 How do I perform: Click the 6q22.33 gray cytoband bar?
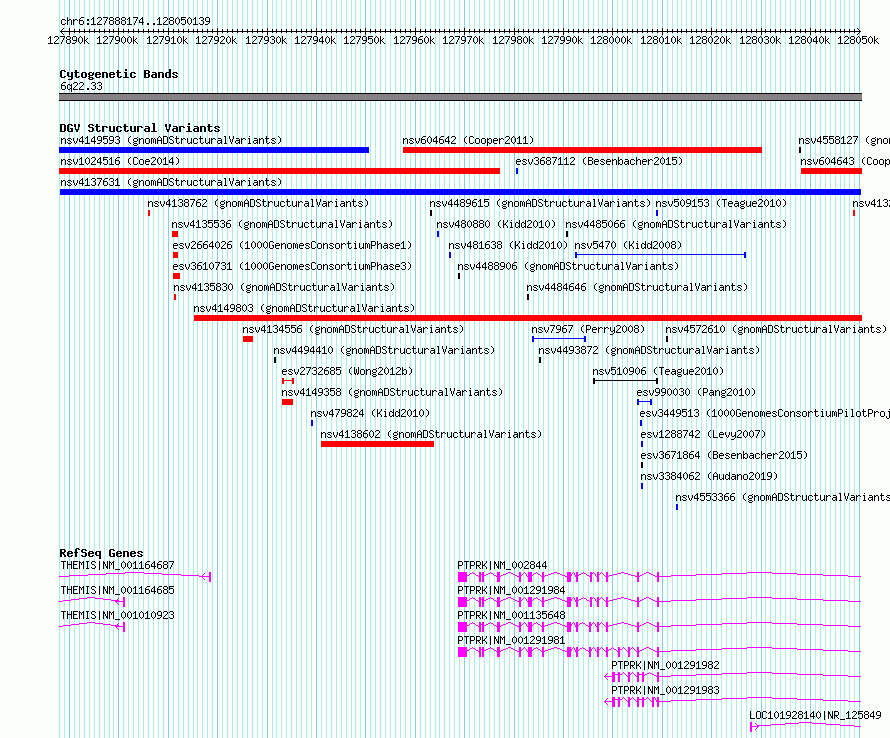[460, 97]
